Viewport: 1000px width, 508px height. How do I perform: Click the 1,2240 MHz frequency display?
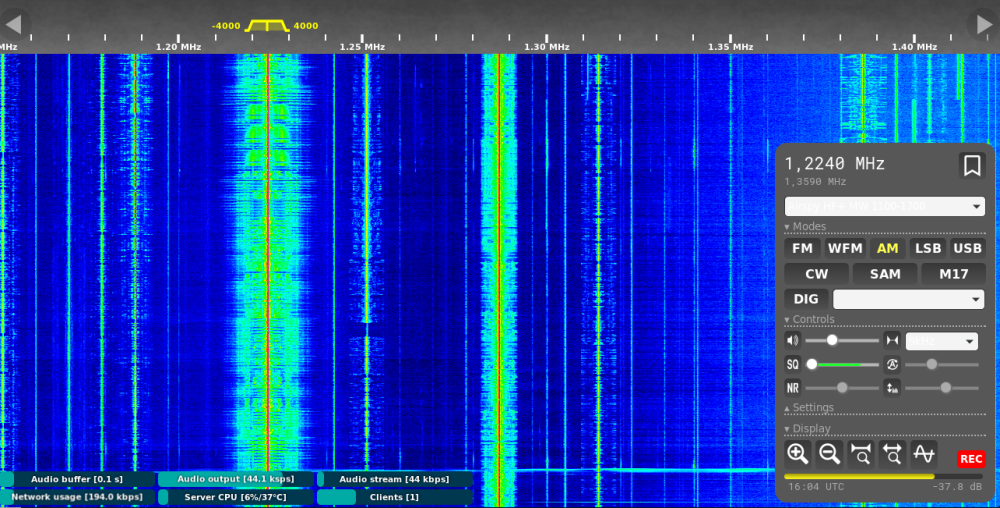click(x=834, y=164)
